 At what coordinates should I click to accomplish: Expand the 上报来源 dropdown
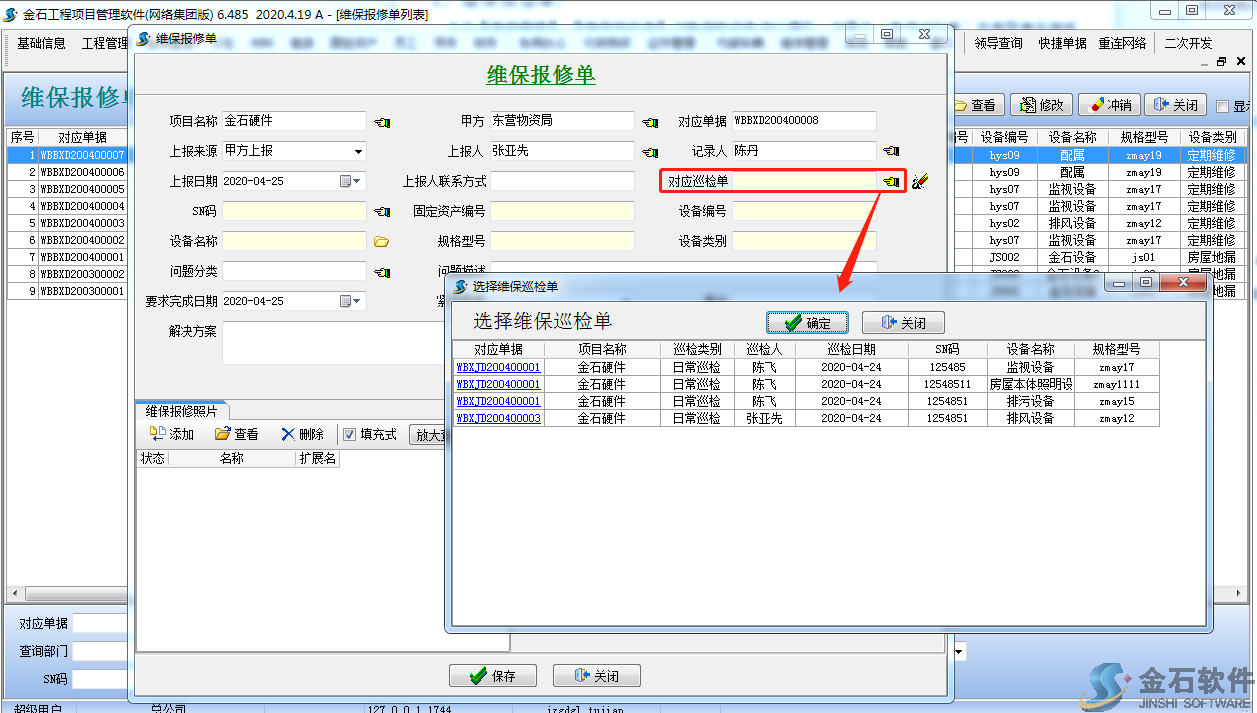click(358, 152)
